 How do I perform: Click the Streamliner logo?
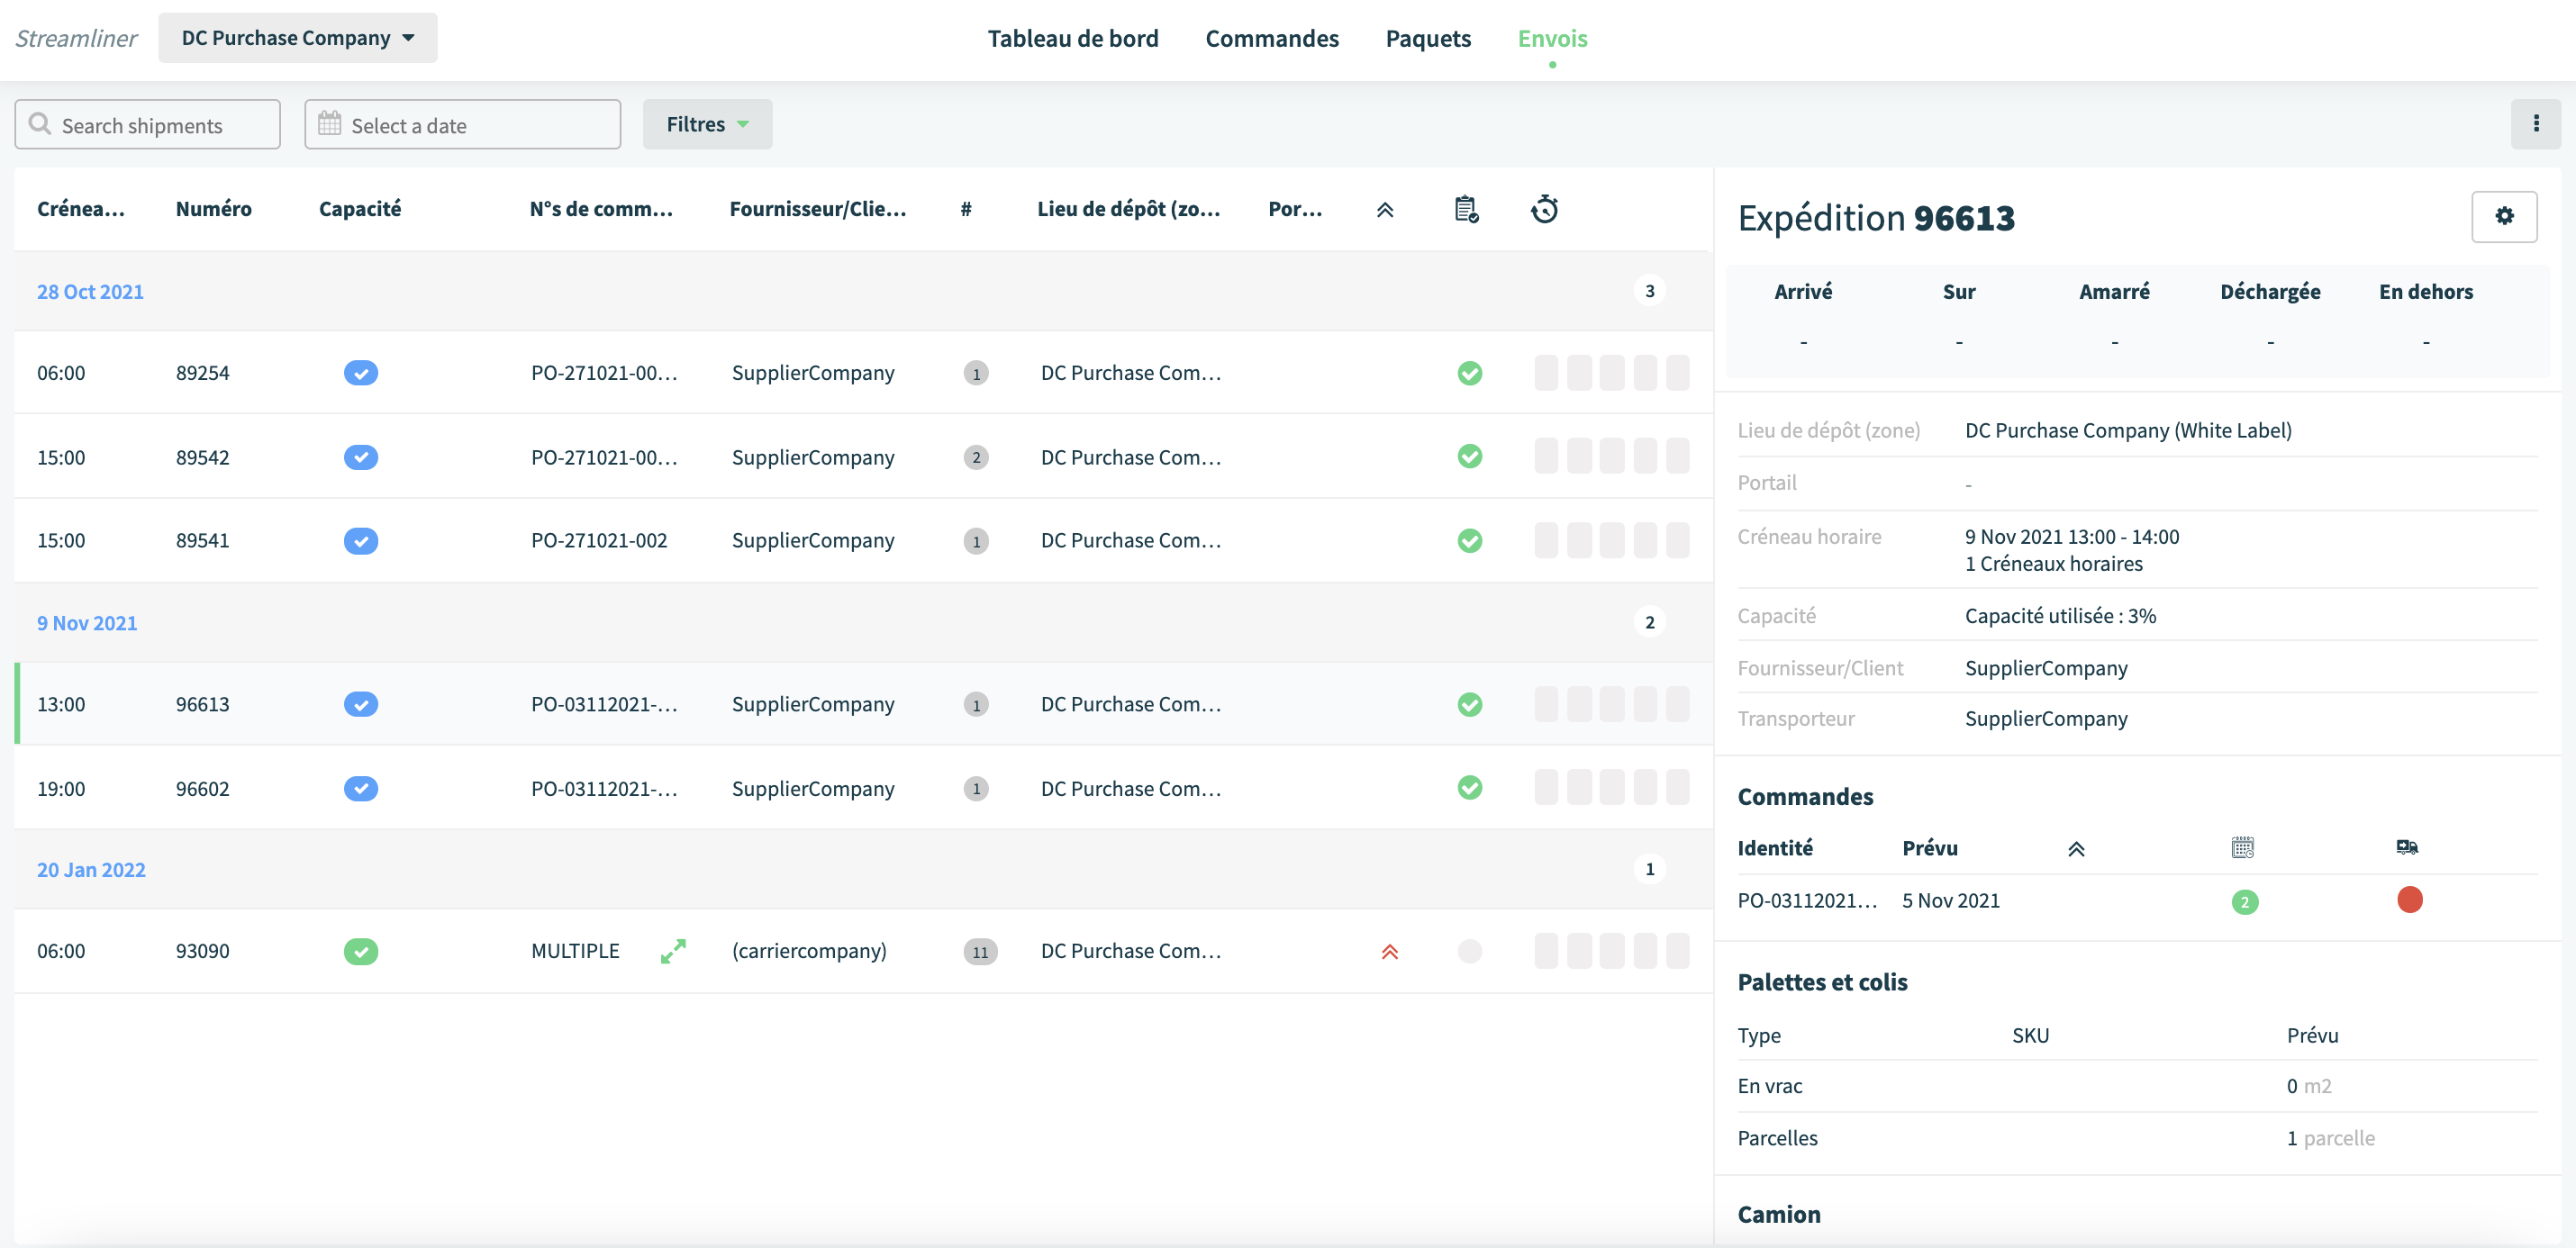tap(76, 38)
